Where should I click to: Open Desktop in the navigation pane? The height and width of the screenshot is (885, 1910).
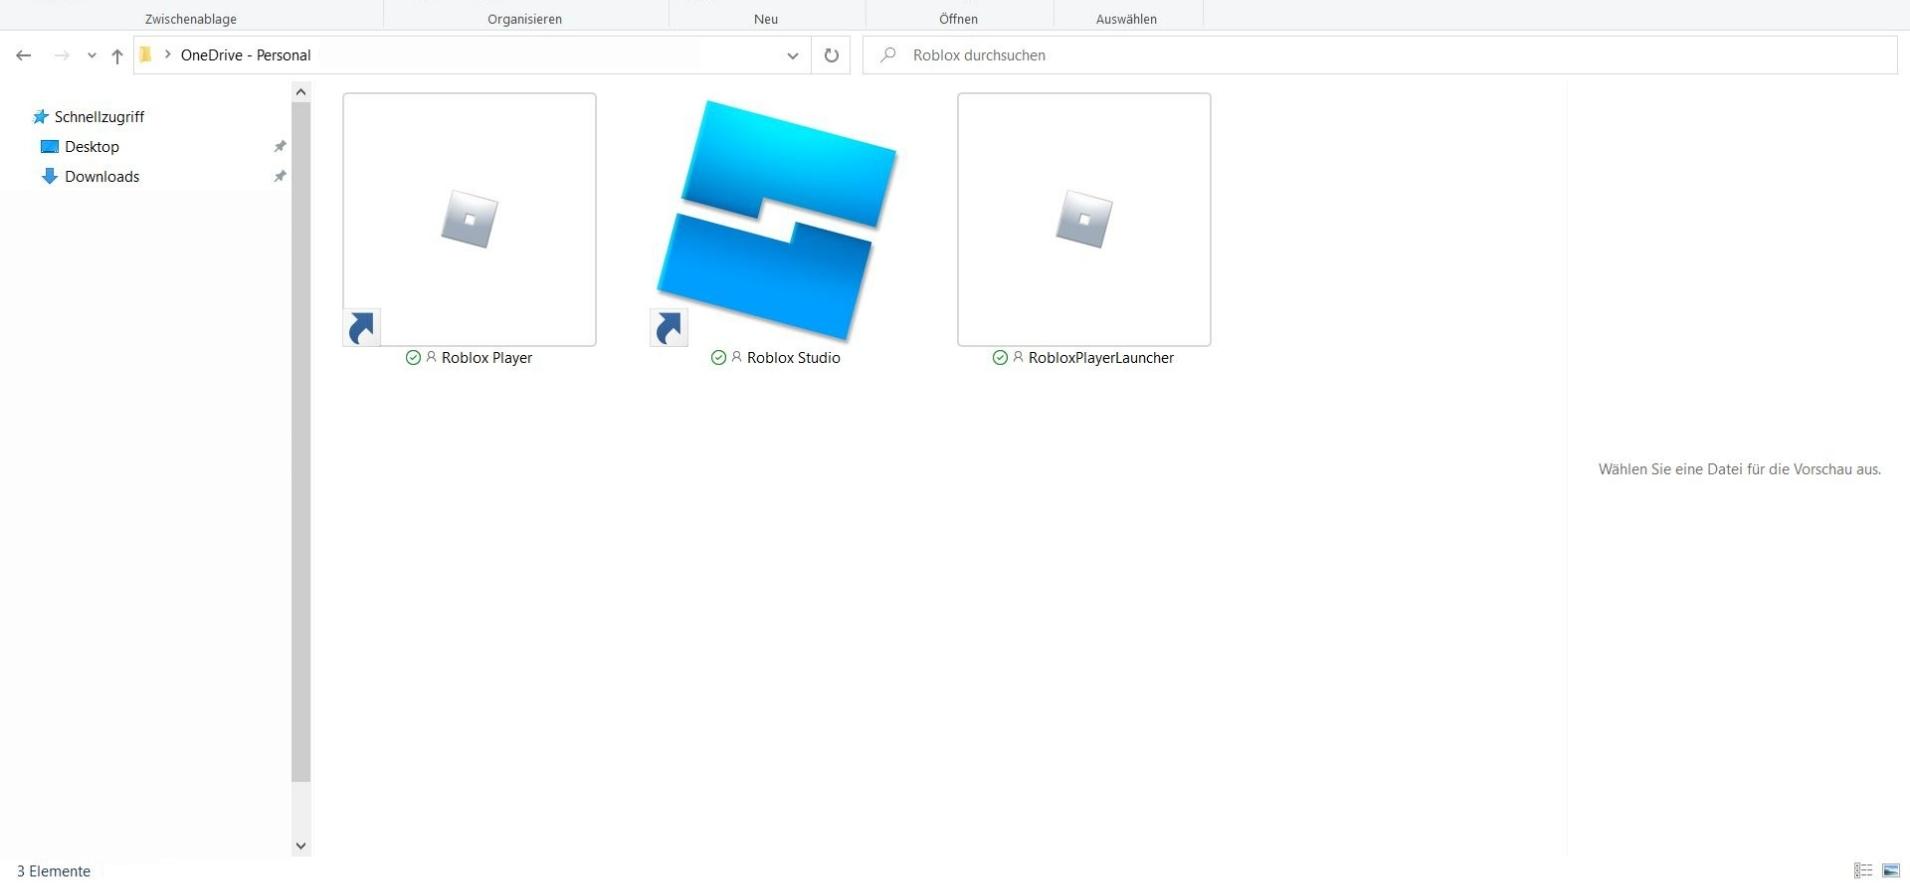pos(92,147)
